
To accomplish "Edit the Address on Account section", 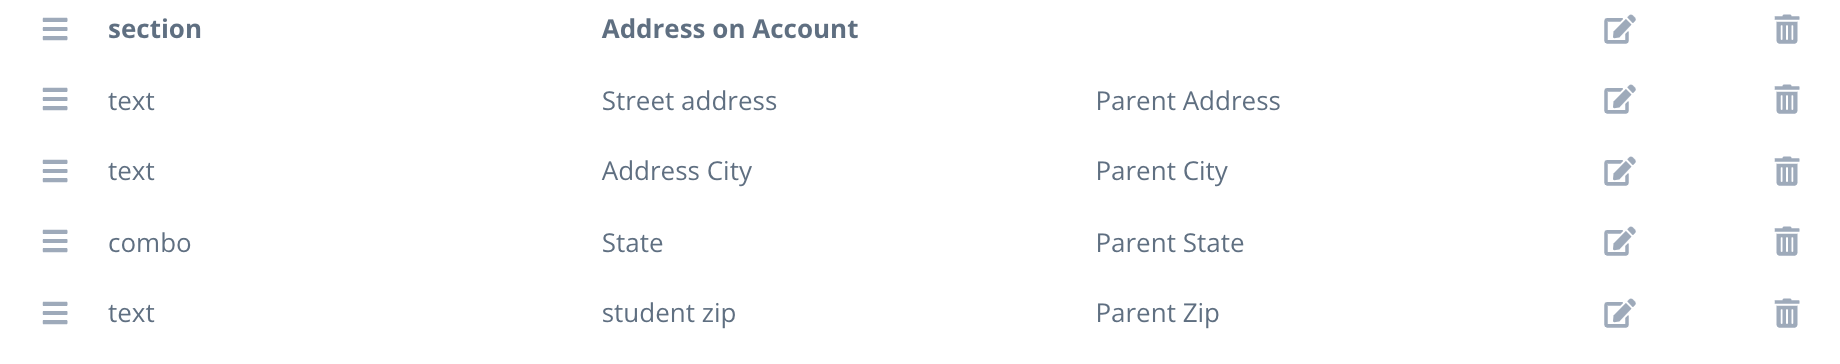I will 1619,30.
